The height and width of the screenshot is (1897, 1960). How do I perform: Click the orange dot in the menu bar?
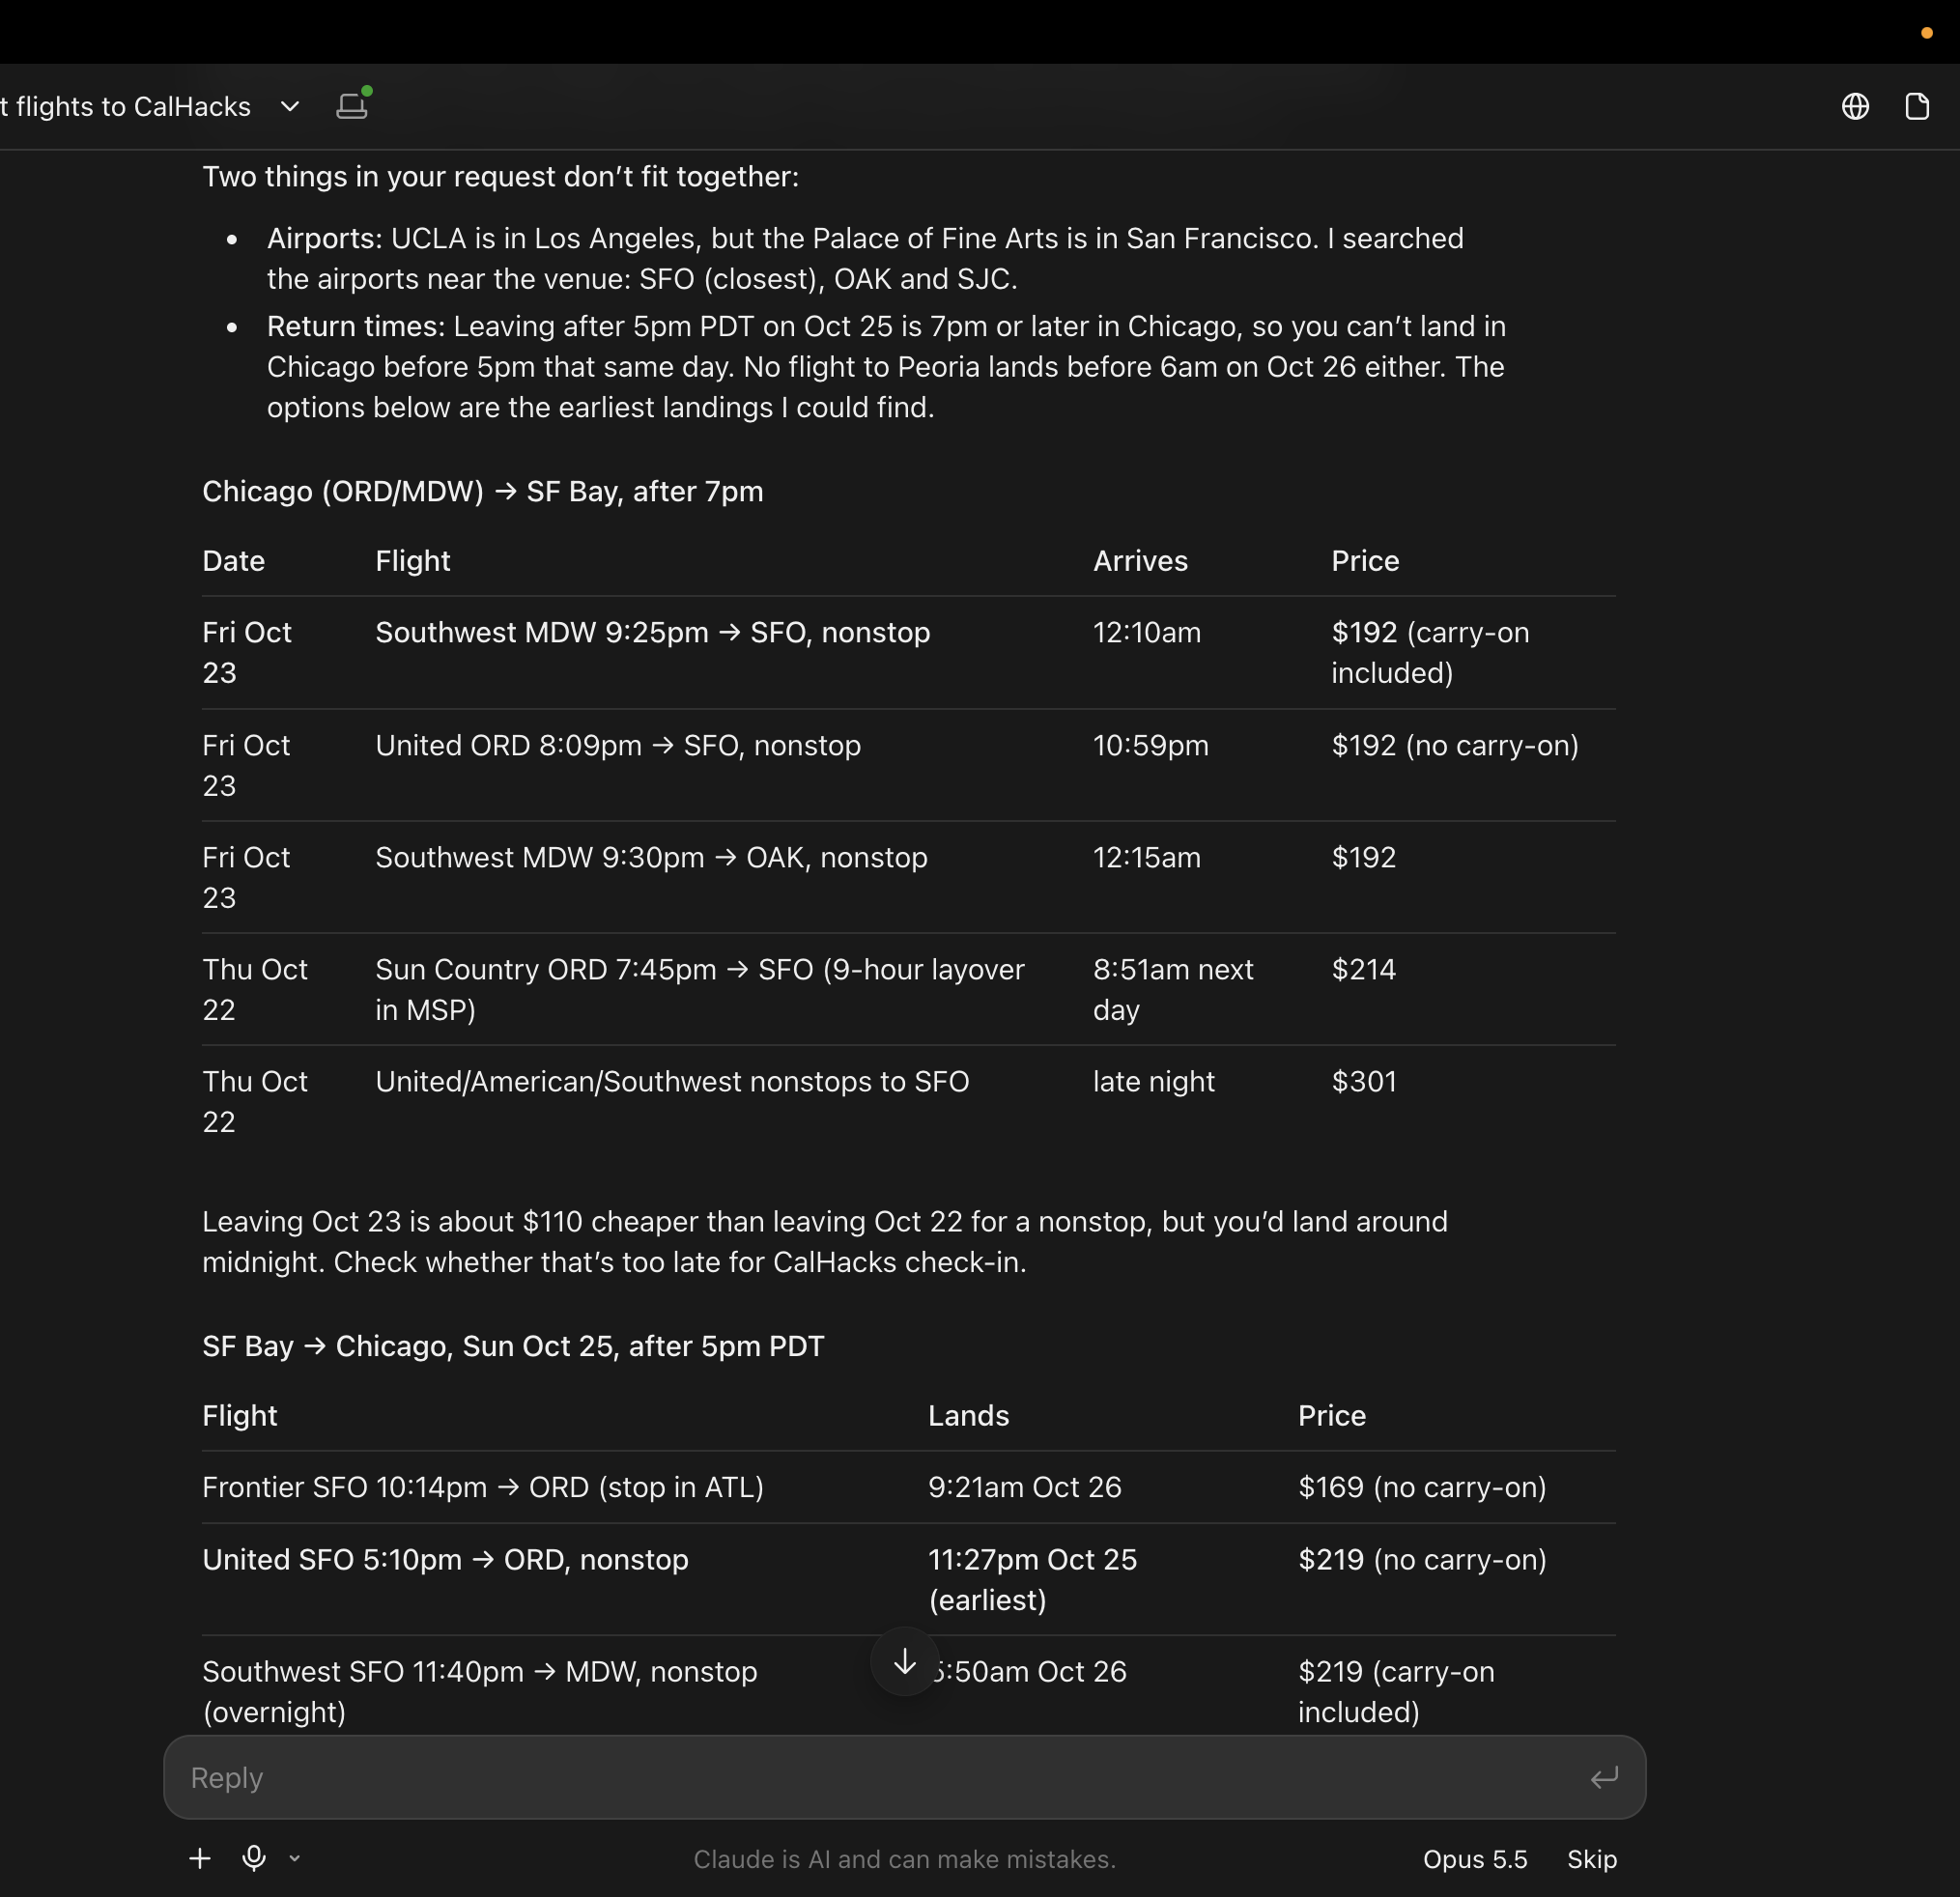pos(1926,33)
